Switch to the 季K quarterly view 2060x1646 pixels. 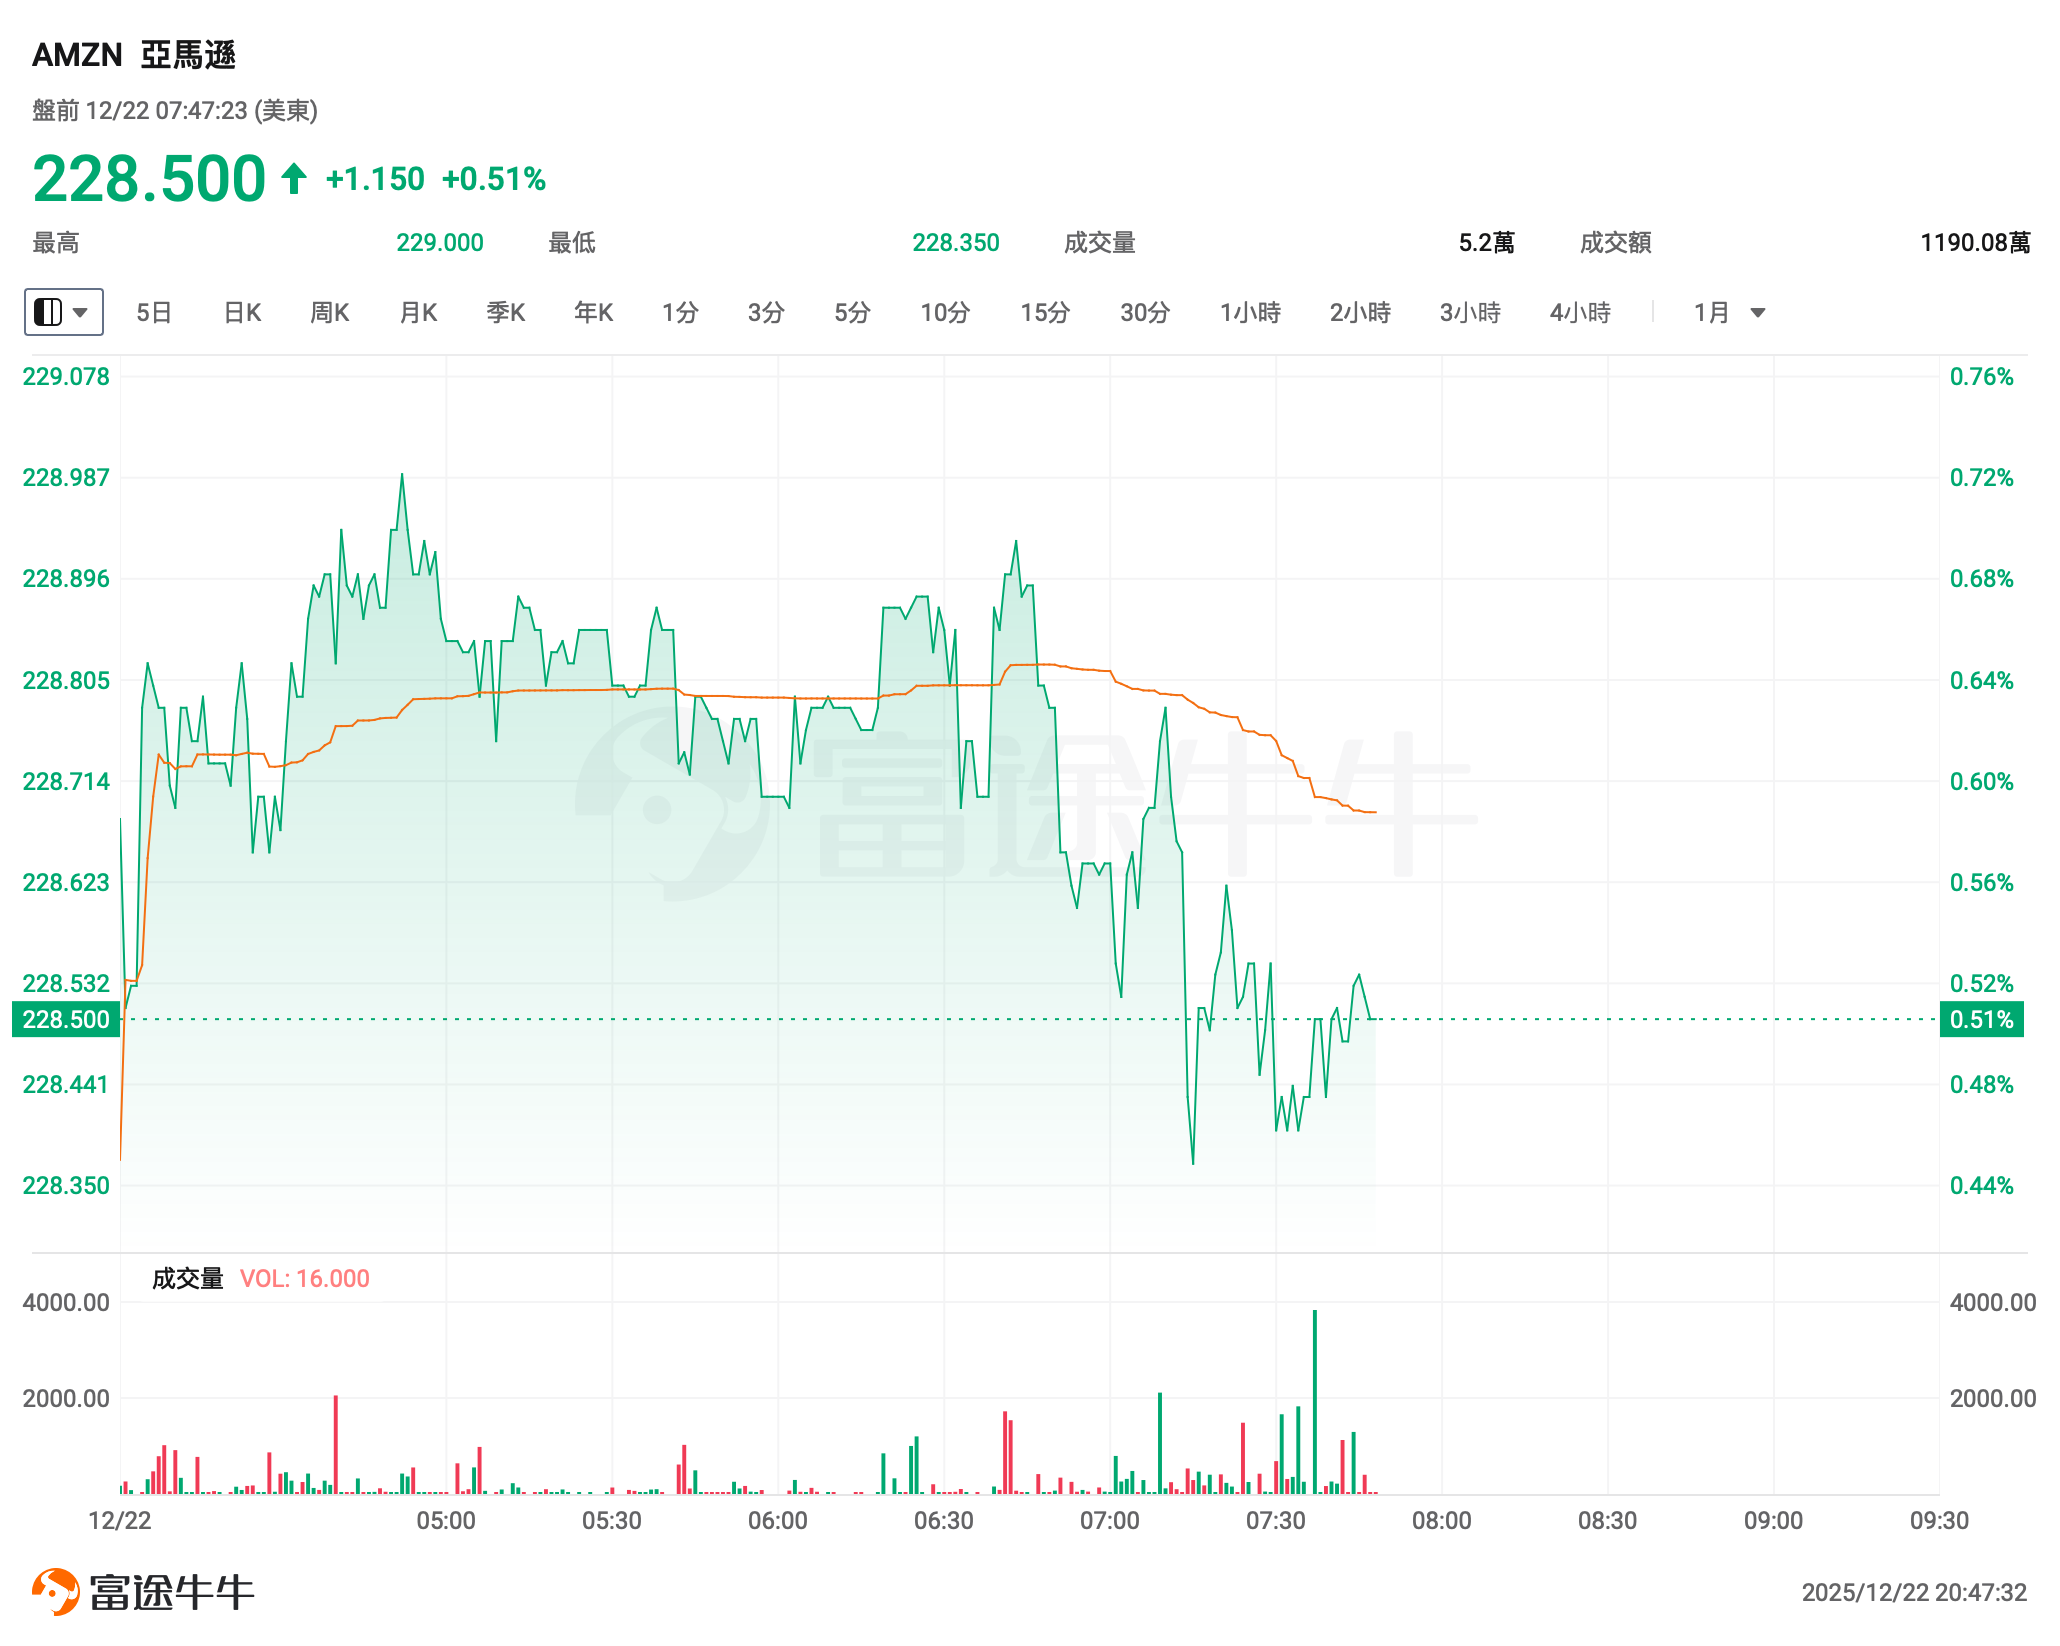click(x=505, y=313)
